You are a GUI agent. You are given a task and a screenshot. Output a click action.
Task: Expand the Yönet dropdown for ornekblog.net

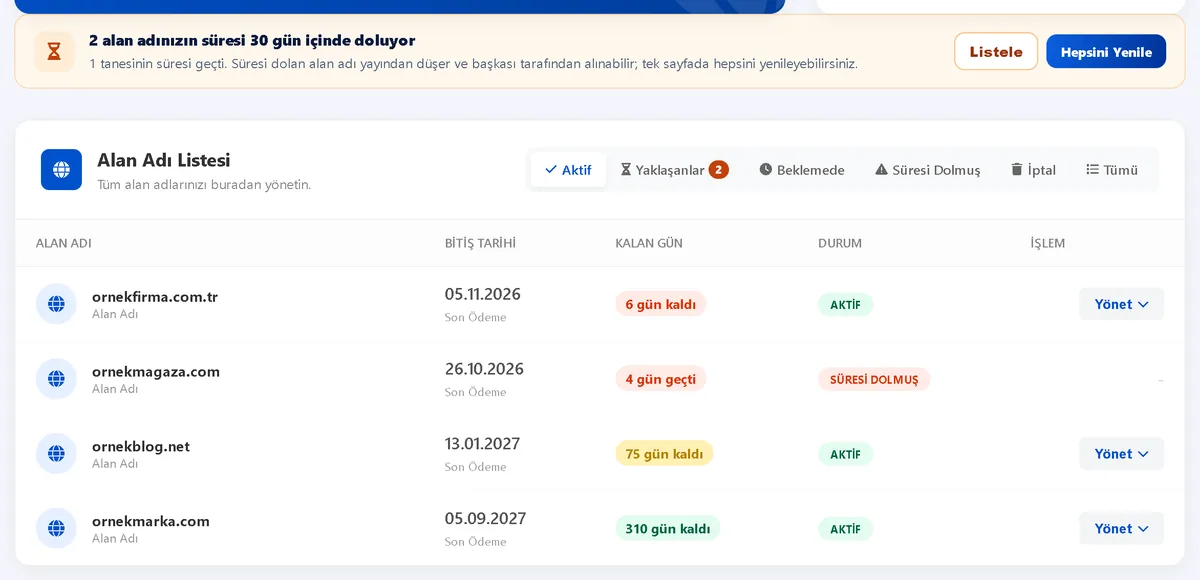(x=1121, y=454)
